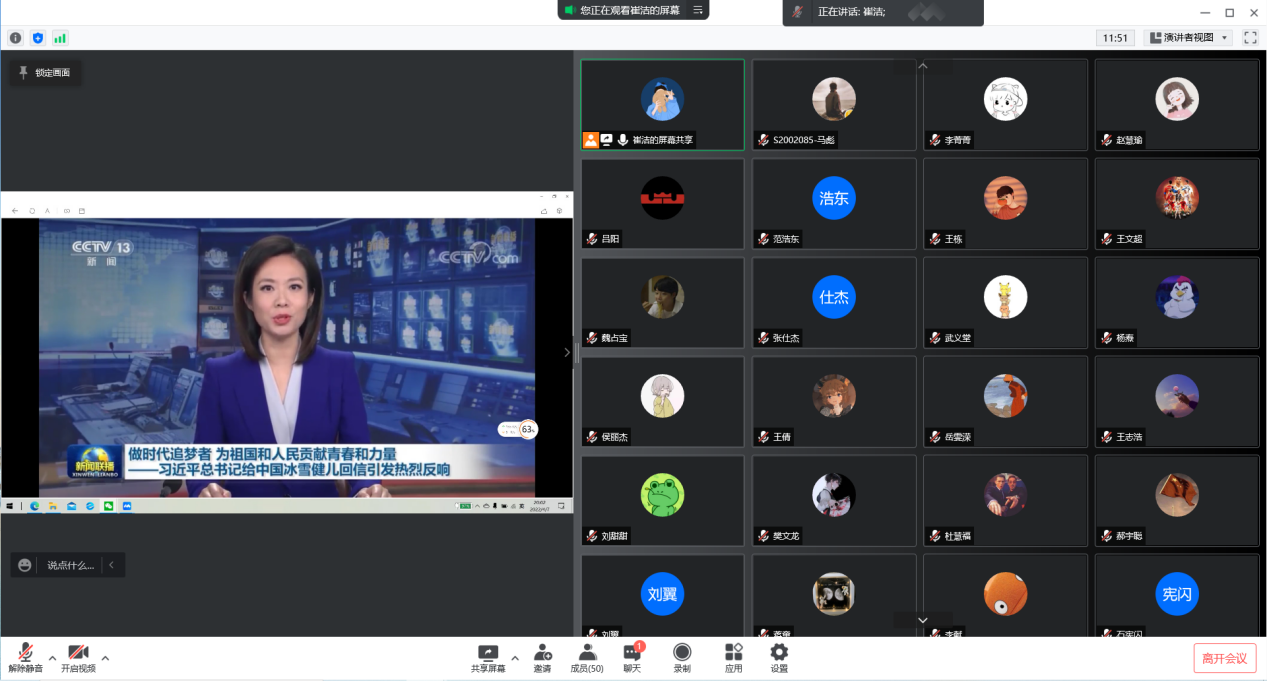Open the 成员(50) participants list
The image size is (1267, 681).
point(587,657)
